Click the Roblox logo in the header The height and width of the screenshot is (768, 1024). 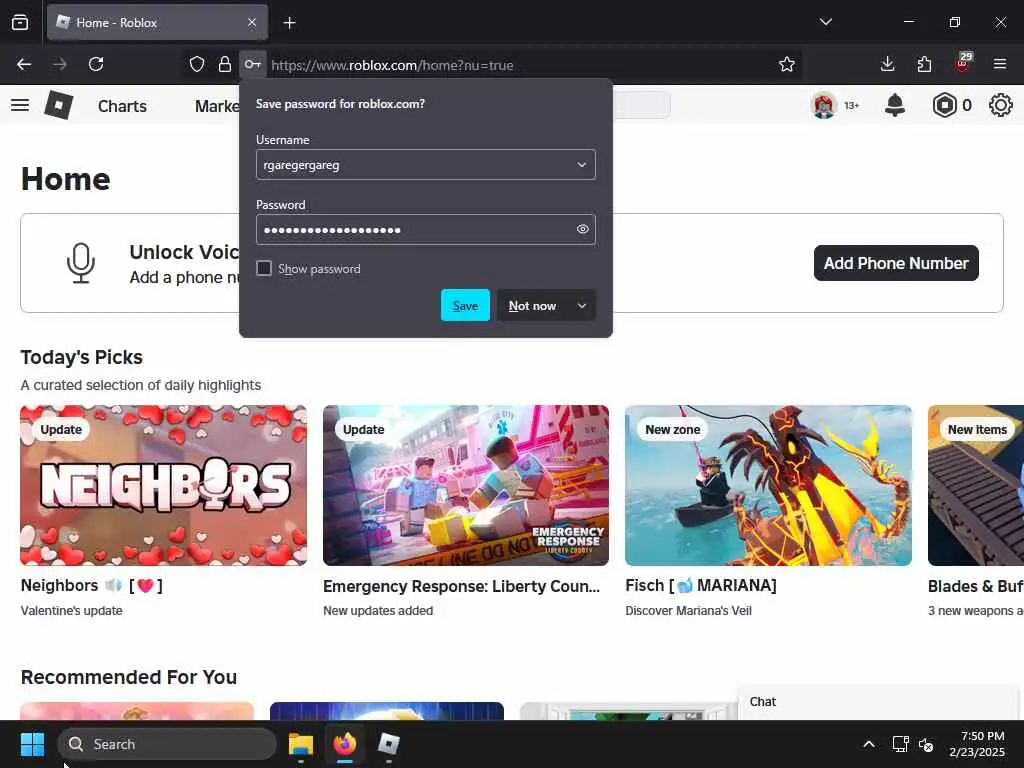click(58, 105)
